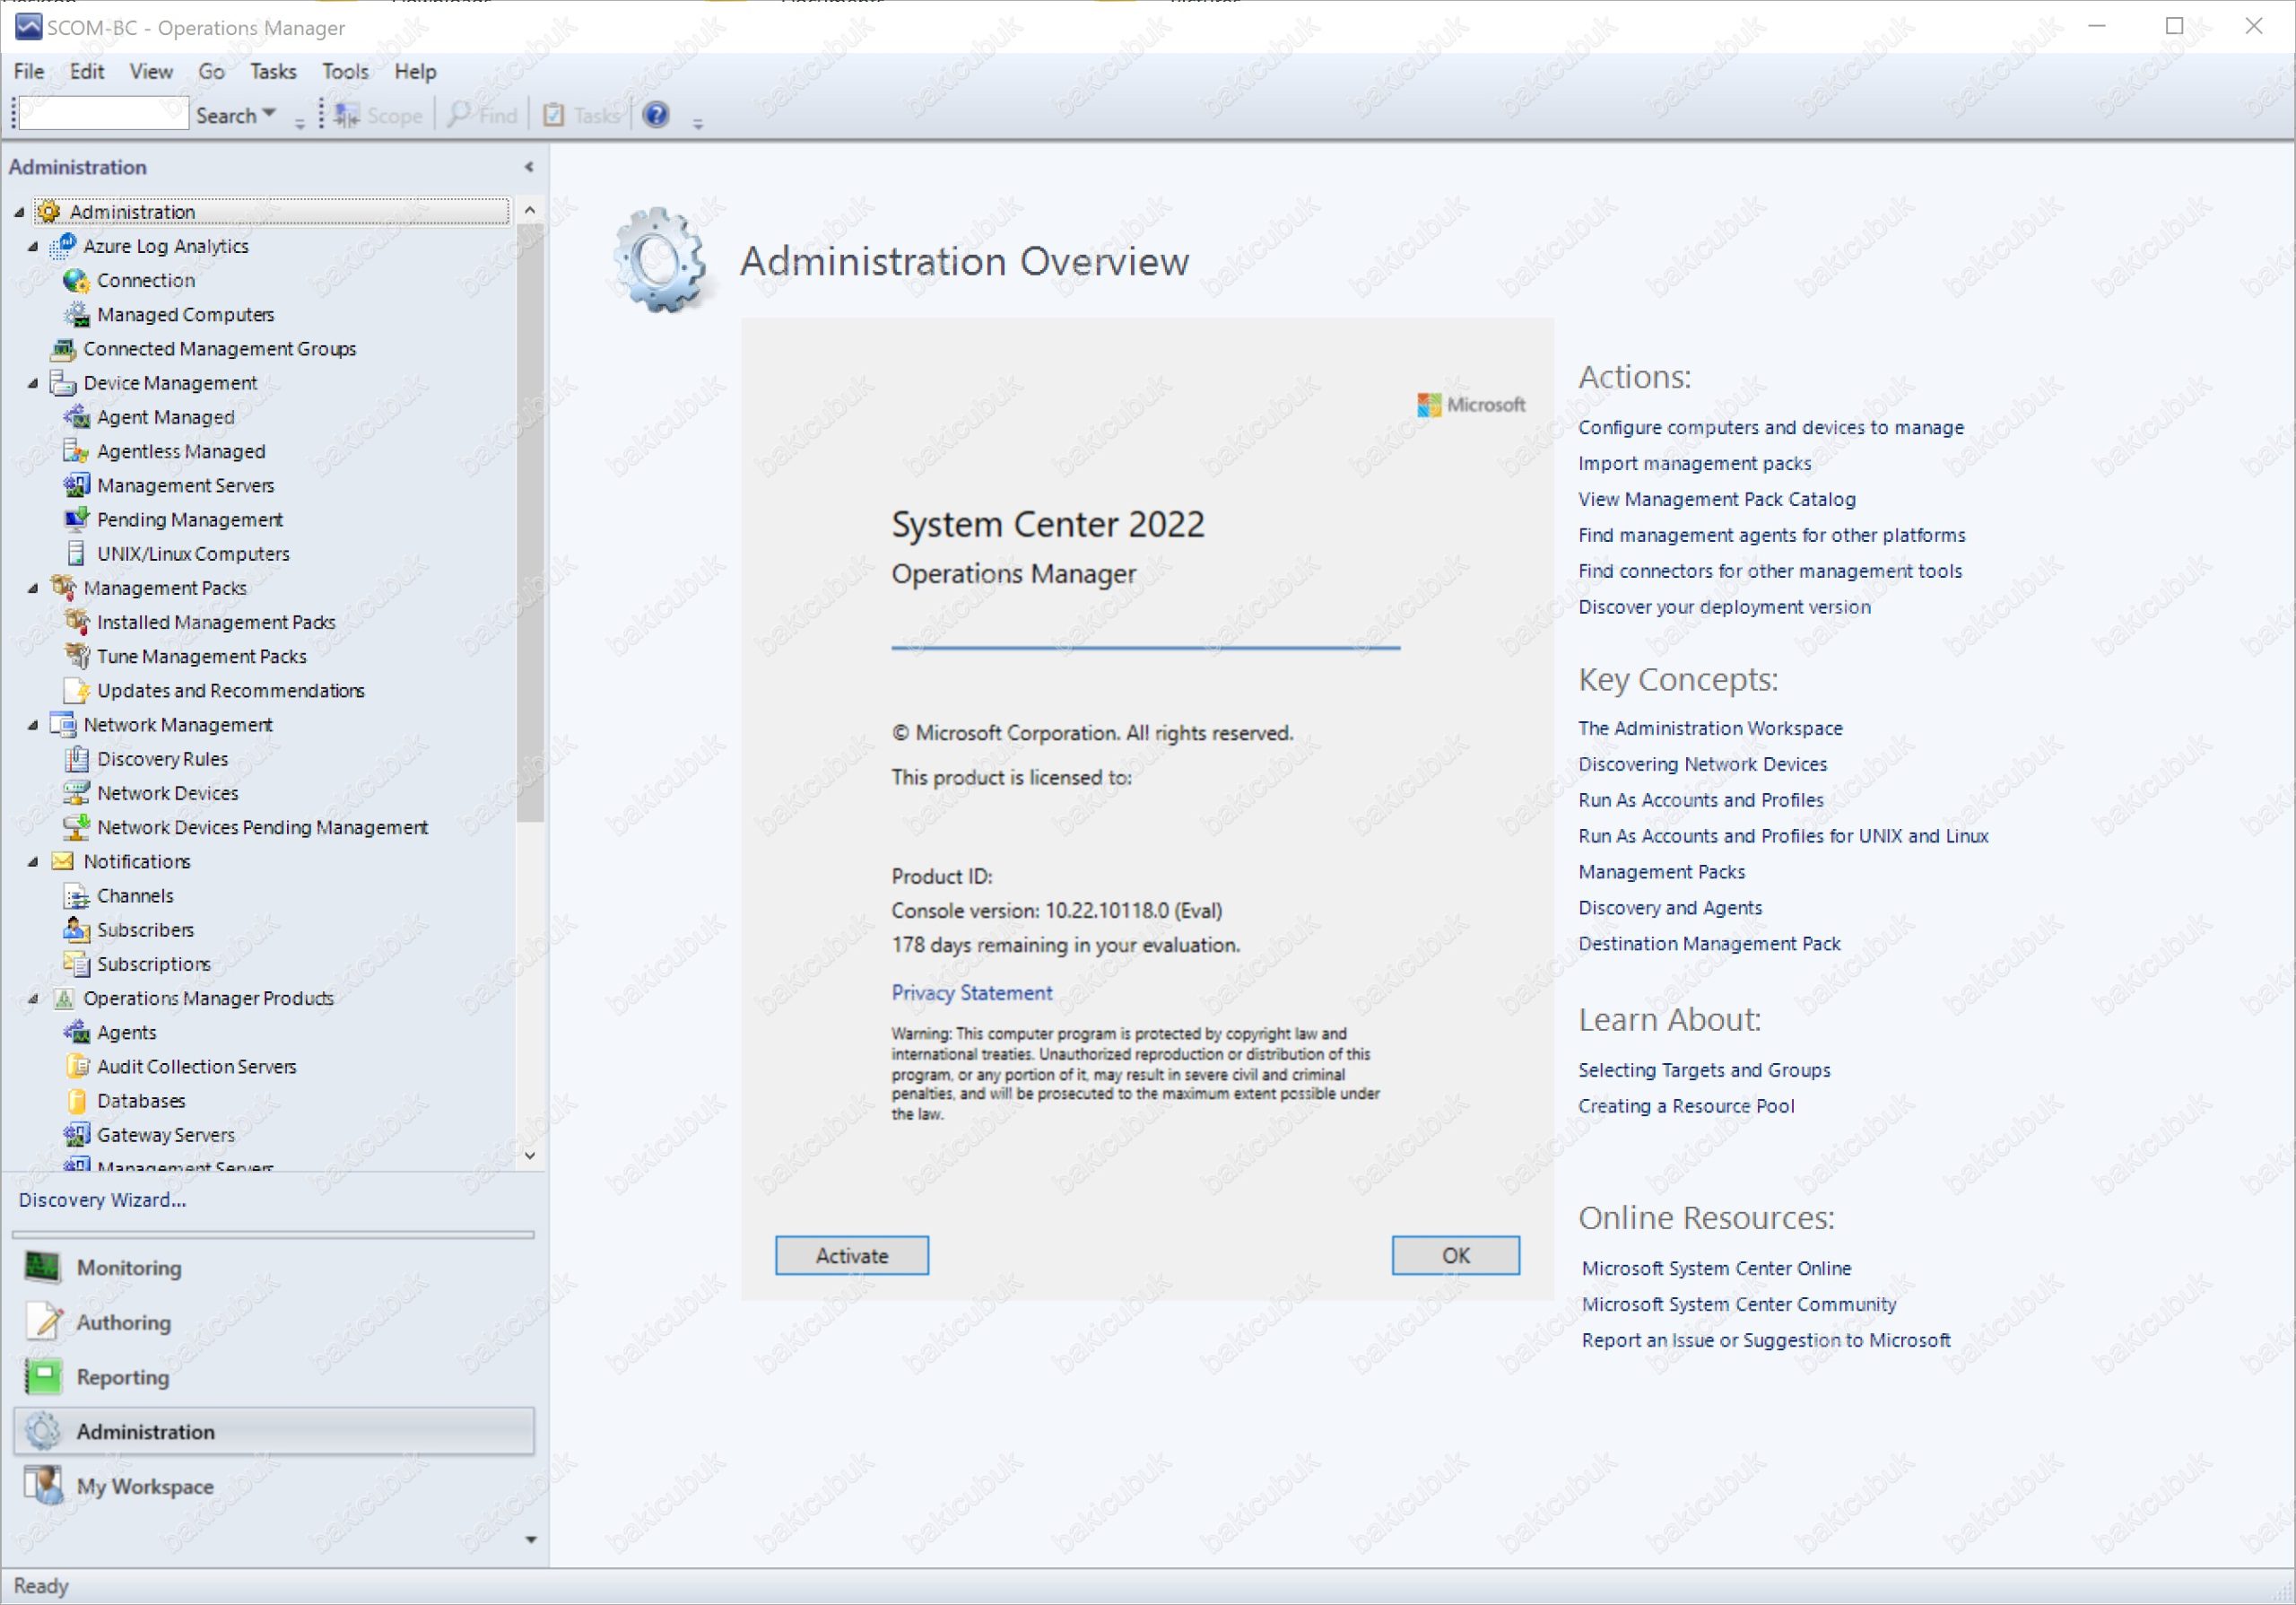Expand navigation buttons overflow arrow at bottom
2296x1605 pixels.
click(531, 1540)
